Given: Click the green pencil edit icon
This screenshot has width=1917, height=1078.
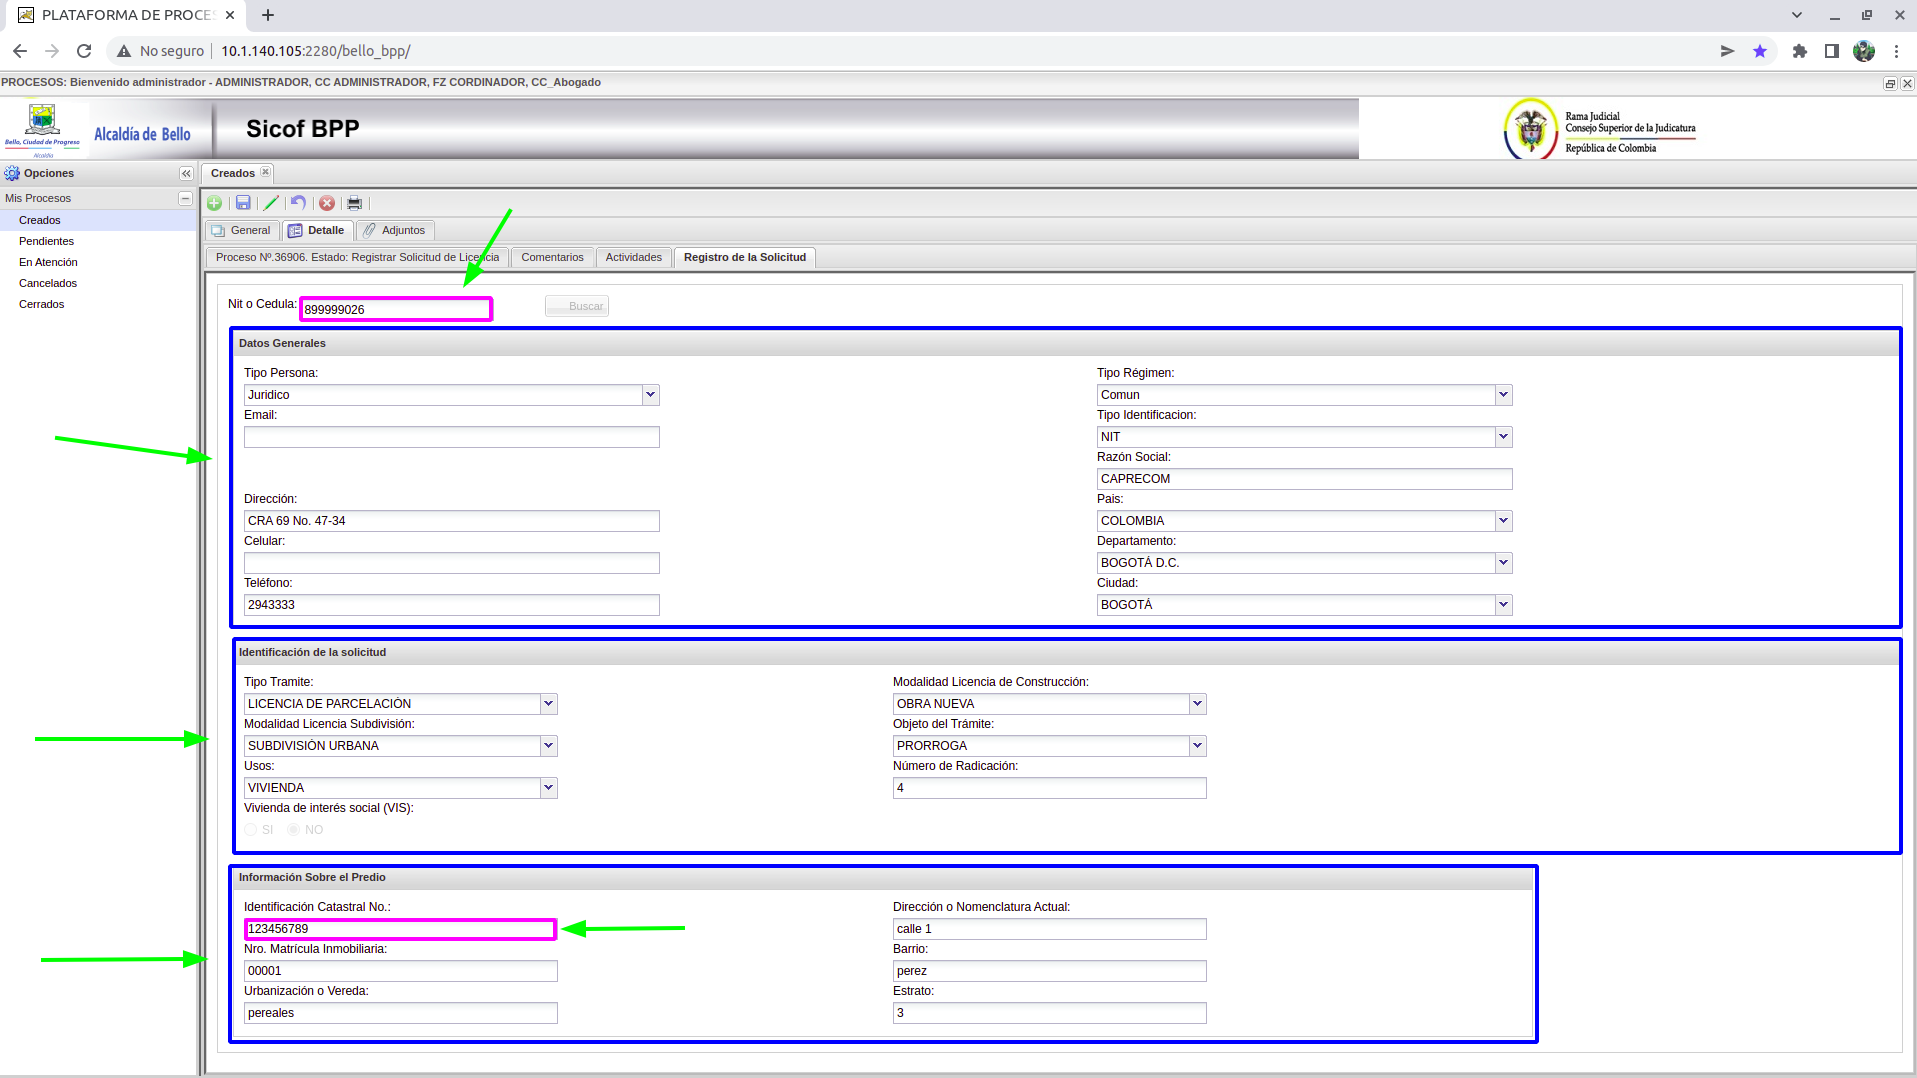Looking at the screenshot, I should tap(271, 203).
